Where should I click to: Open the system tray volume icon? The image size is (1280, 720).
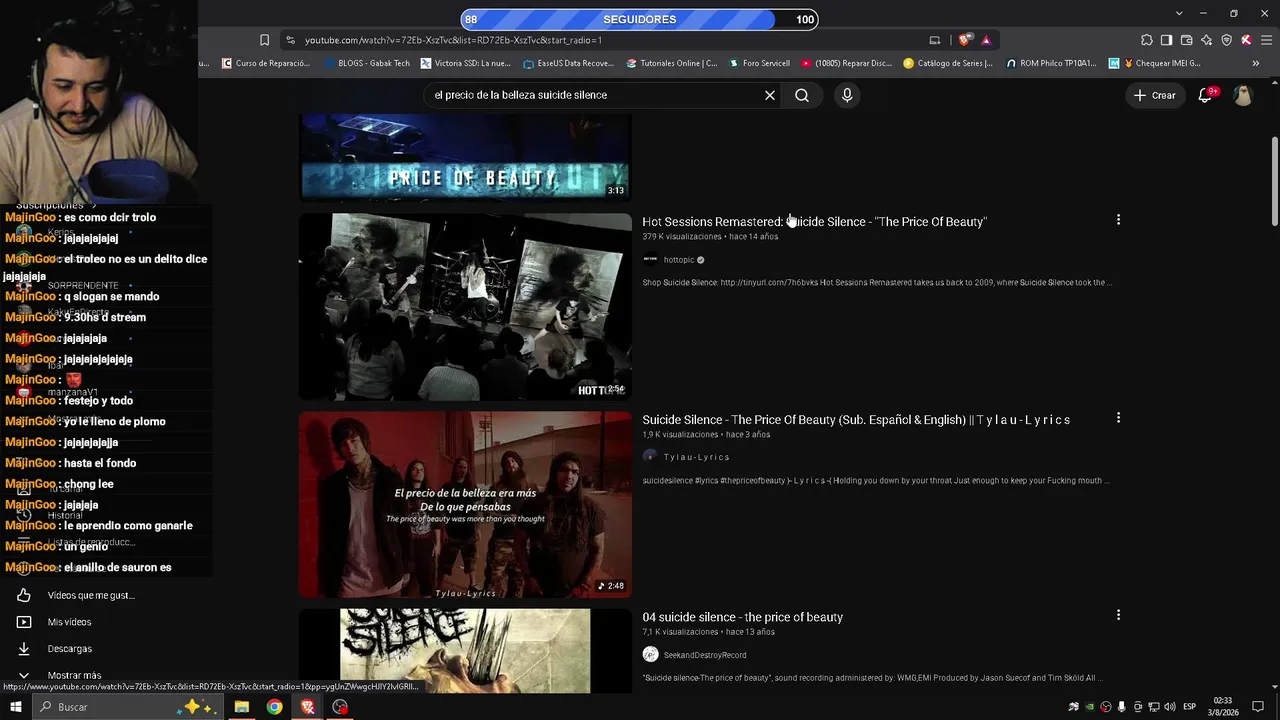(x=1169, y=707)
